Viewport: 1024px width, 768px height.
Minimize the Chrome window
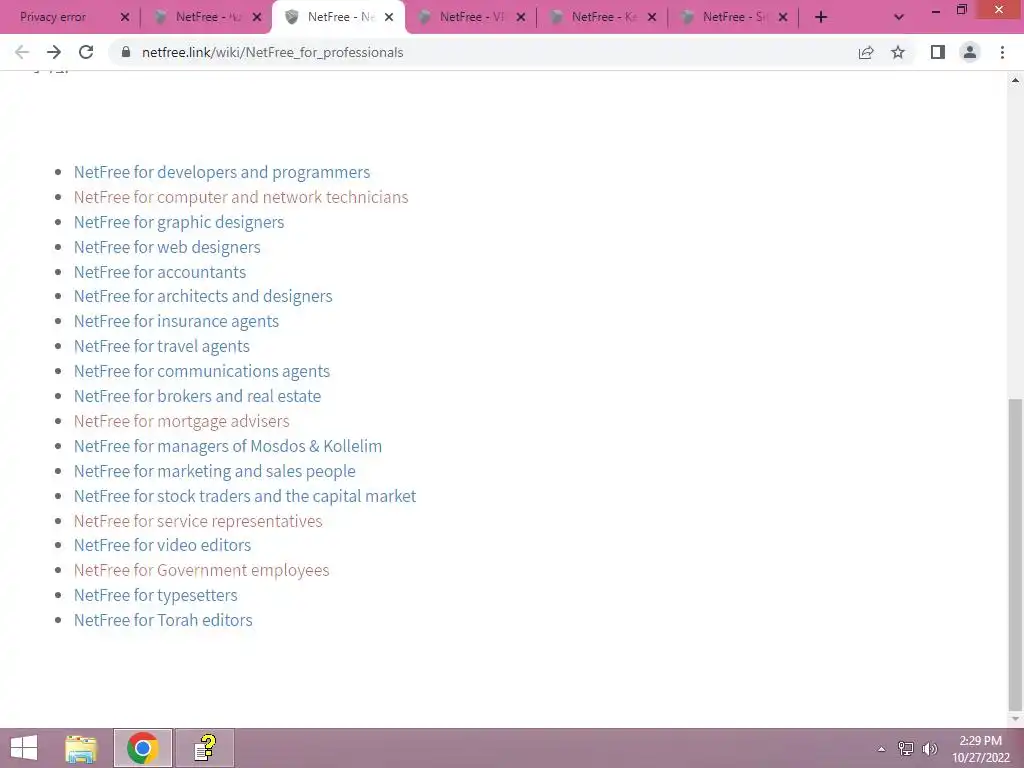(936, 10)
